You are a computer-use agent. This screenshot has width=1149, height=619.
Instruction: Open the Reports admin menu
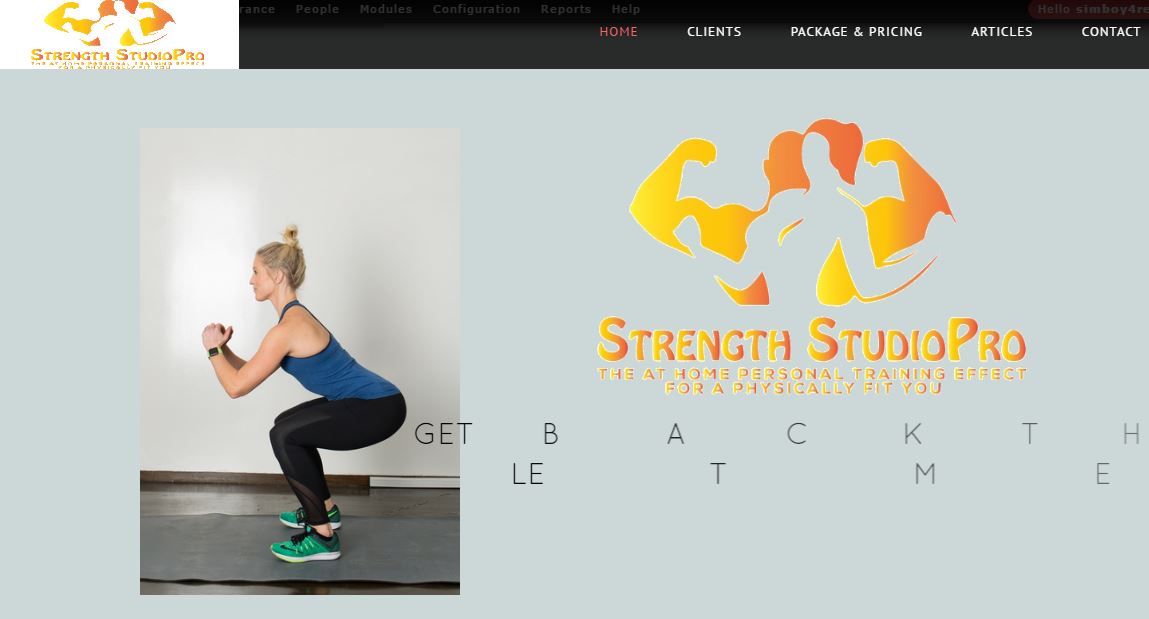click(566, 10)
